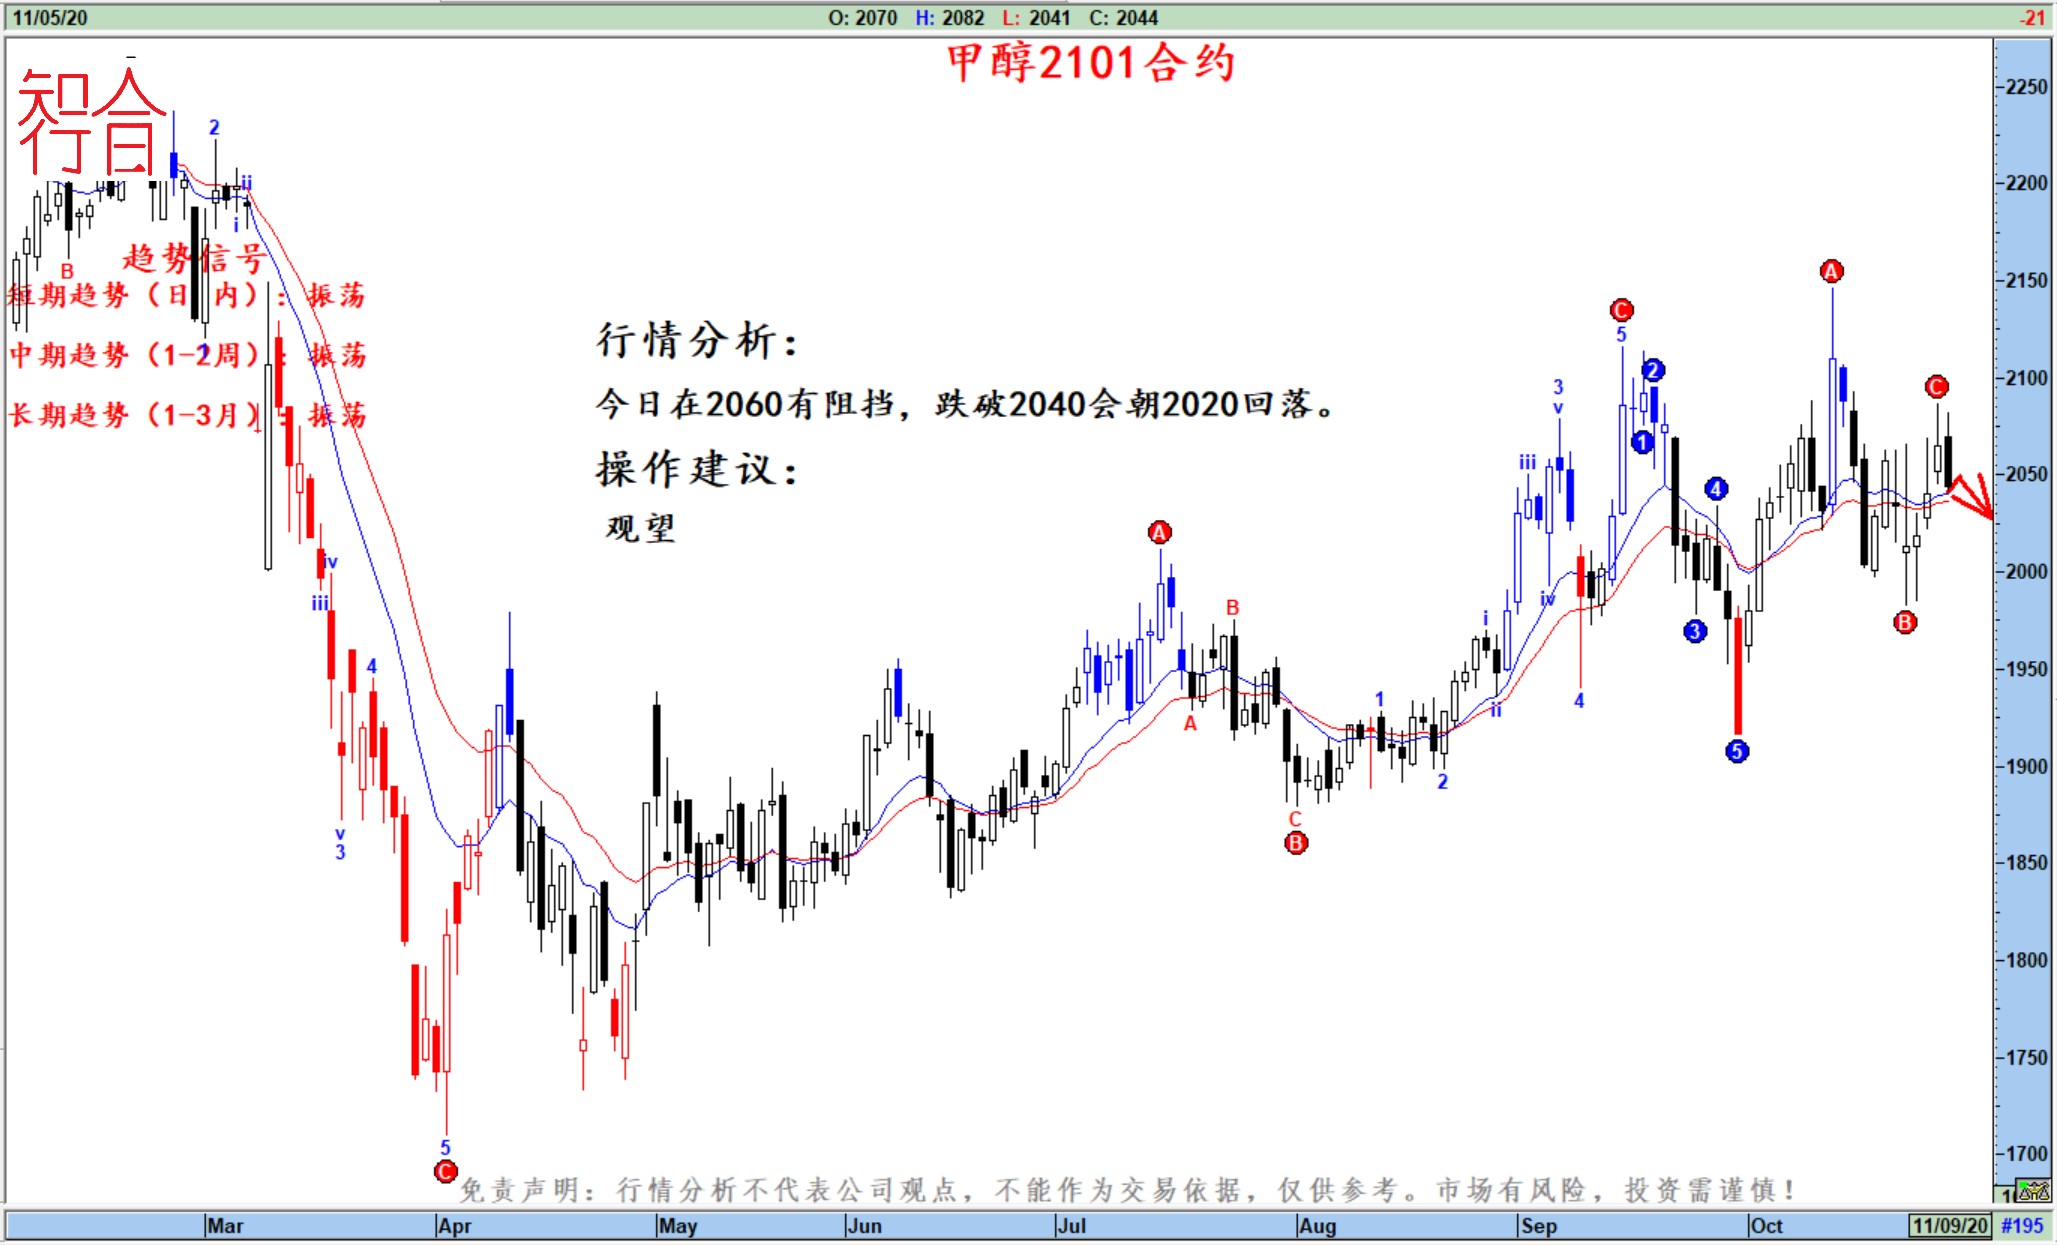Click the 甲醇2101合约 chart title
The width and height of the screenshot is (2057, 1245).
point(1090,63)
